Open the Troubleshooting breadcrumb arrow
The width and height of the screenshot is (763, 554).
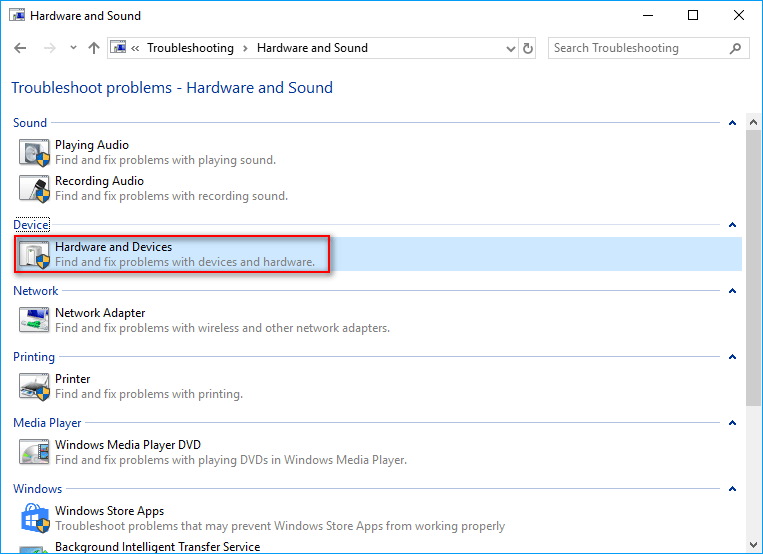tap(245, 48)
